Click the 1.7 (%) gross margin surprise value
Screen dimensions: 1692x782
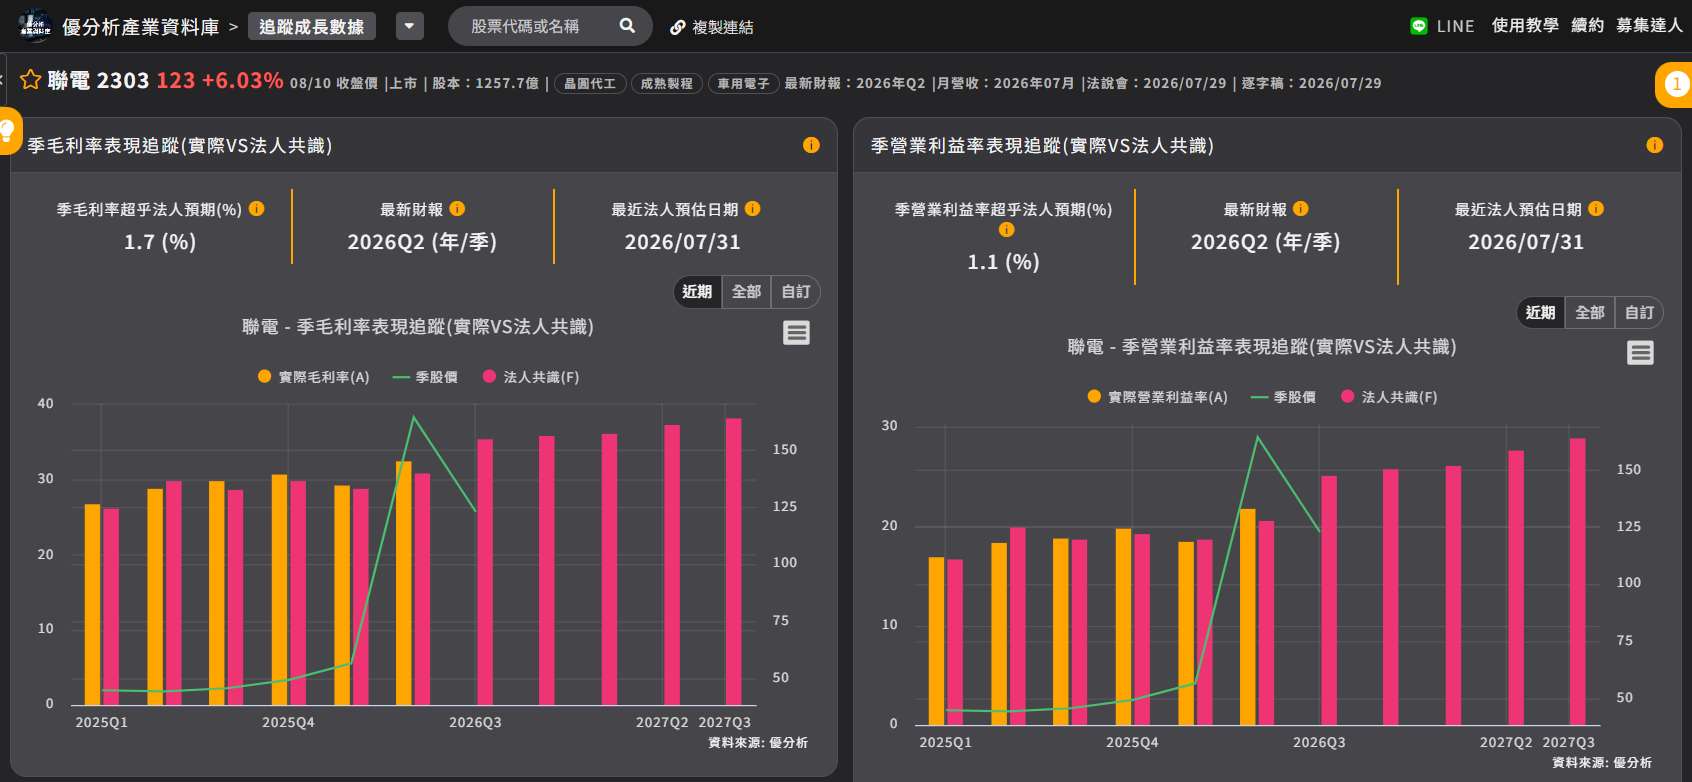click(160, 242)
